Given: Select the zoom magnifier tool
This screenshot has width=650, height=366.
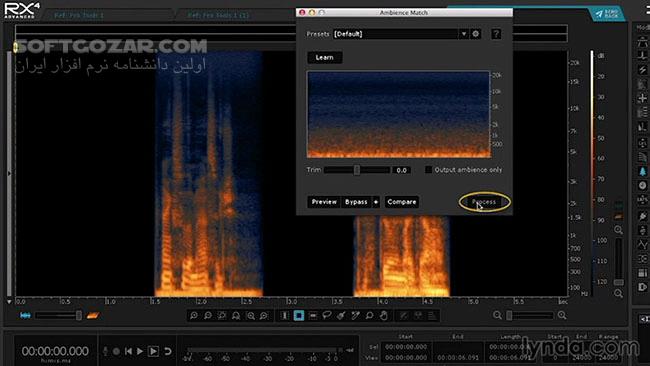Looking at the screenshot, I should (x=369, y=316).
